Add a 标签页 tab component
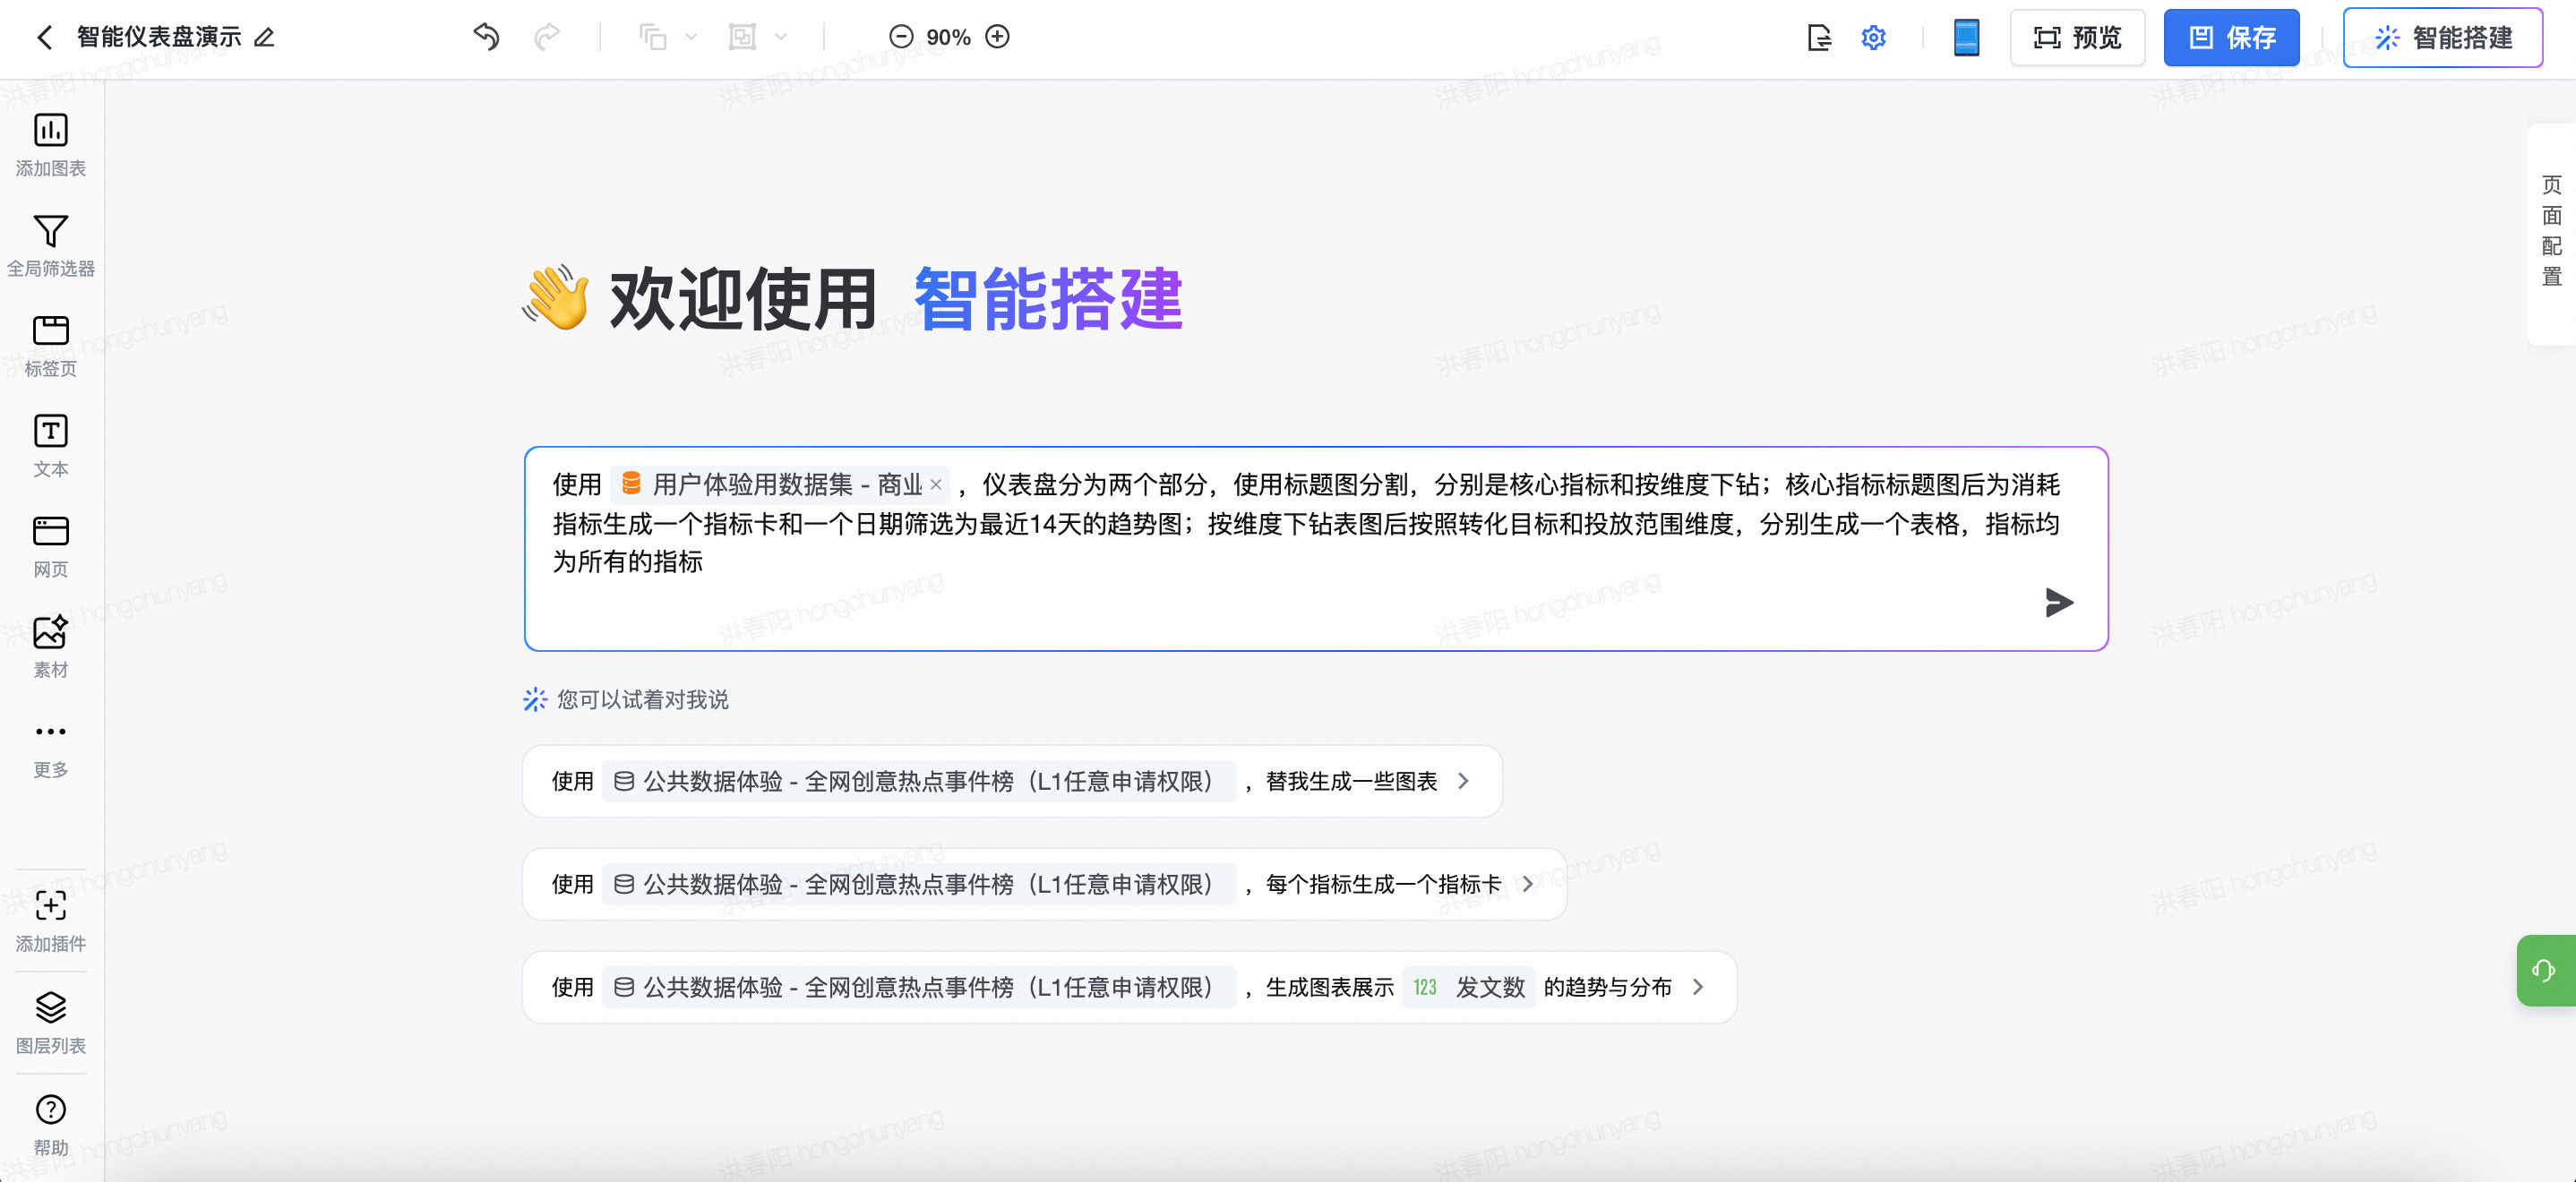This screenshot has width=2576, height=1182. (x=50, y=331)
